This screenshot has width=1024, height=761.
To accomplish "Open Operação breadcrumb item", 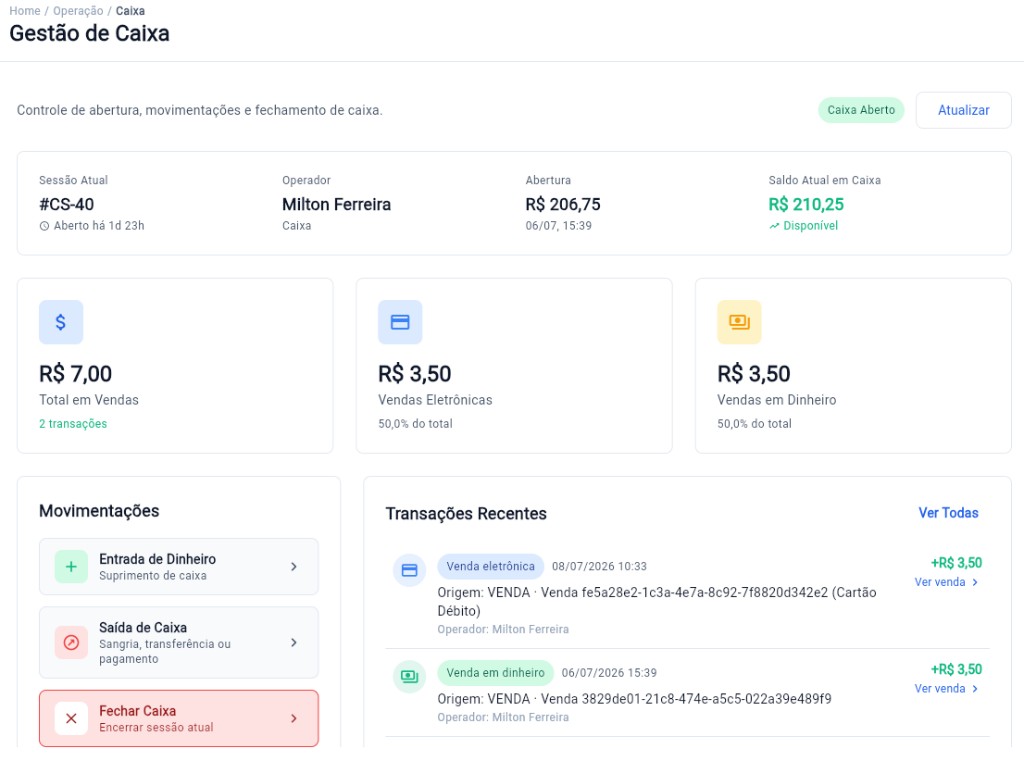I will pos(78,11).
